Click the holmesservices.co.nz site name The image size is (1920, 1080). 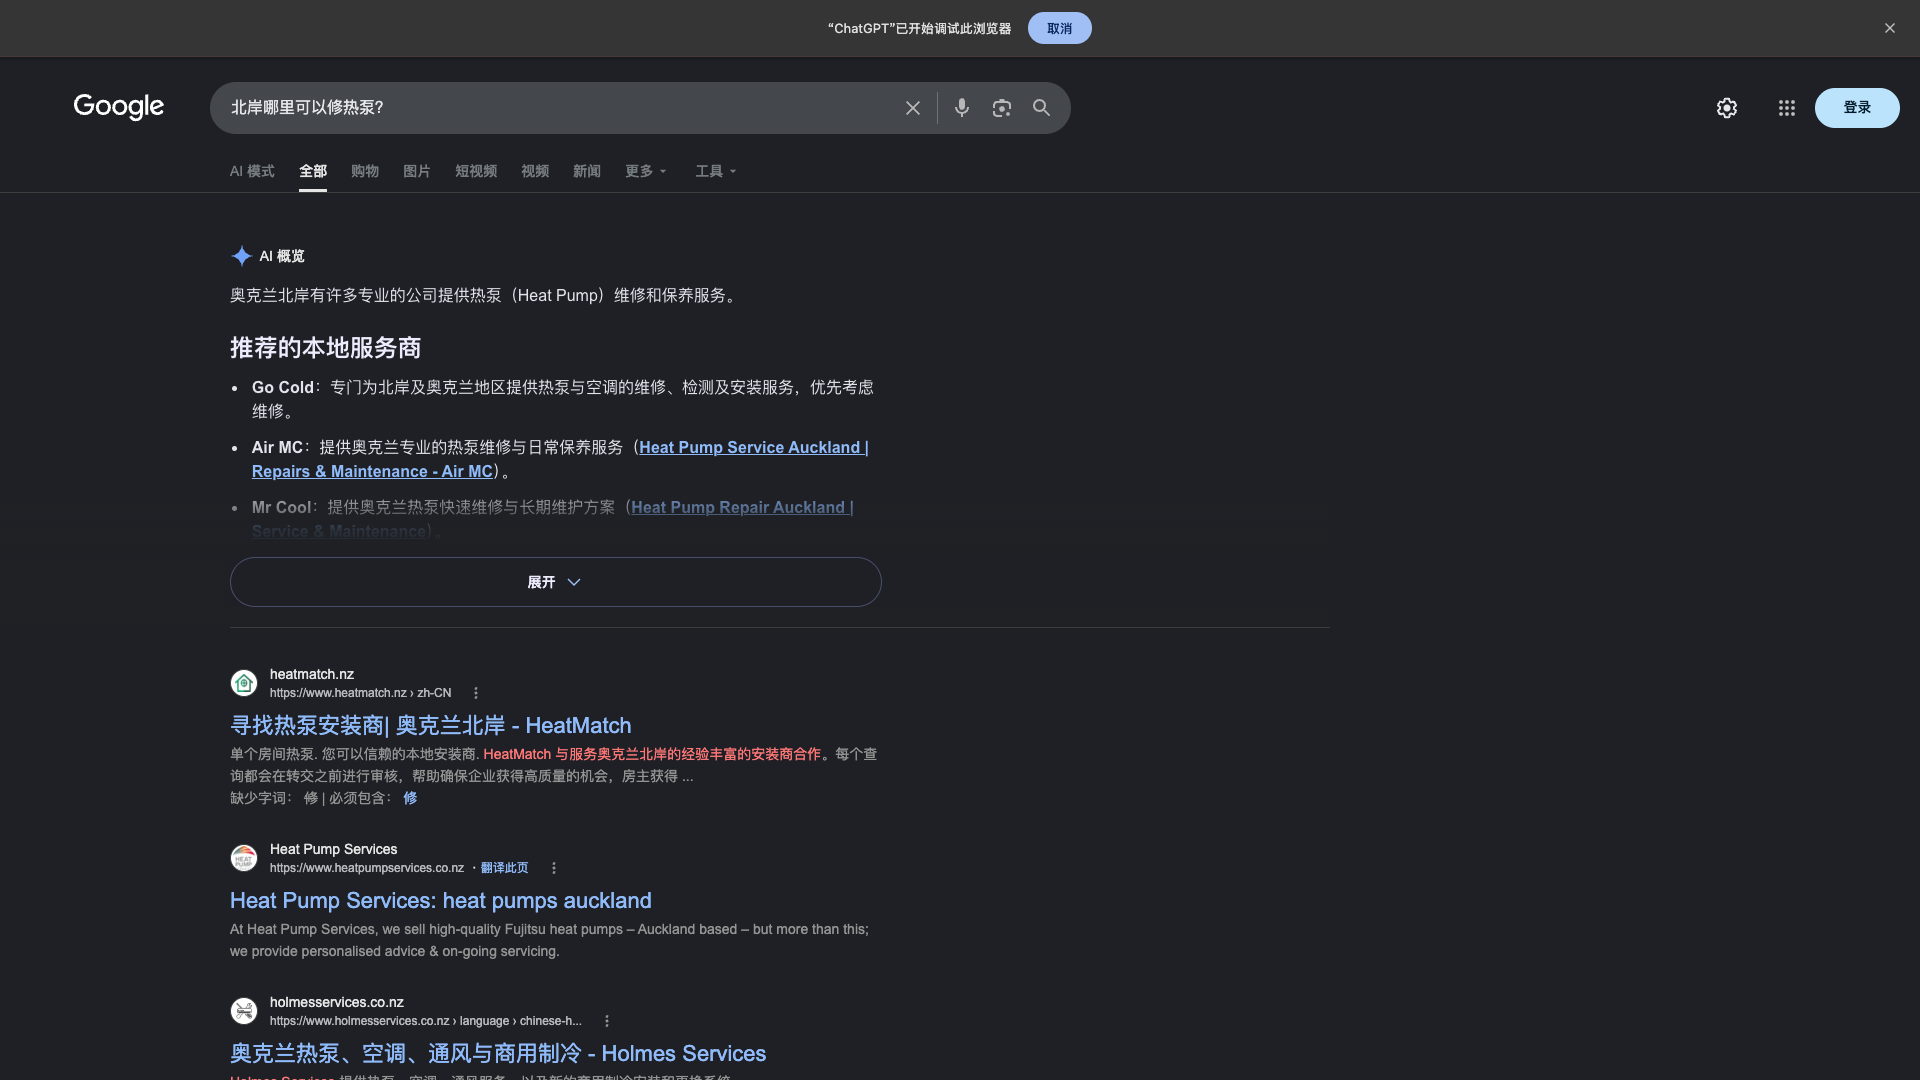[x=337, y=1002]
